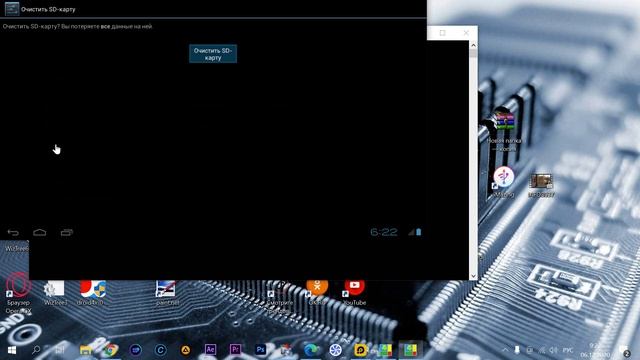The height and width of the screenshot is (360, 640).
Task: Open the network icon in system tray
Action: coord(542,350)
